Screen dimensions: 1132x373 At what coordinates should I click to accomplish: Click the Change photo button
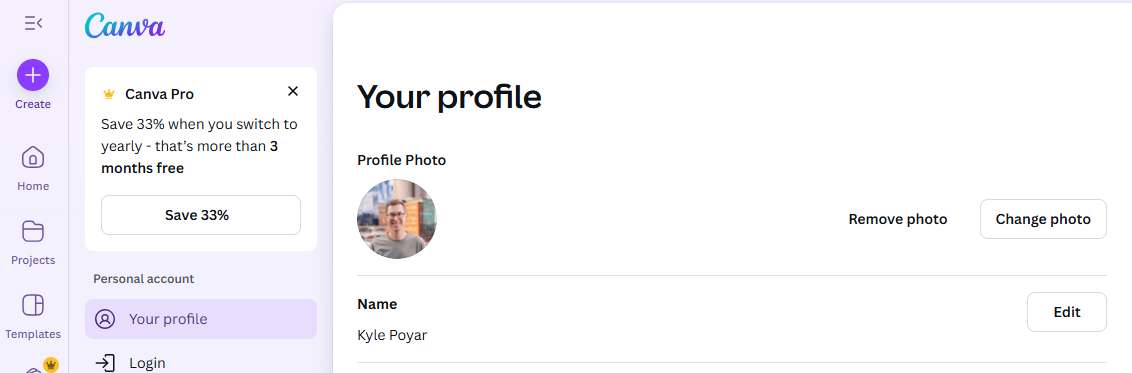pos(1043,219)
